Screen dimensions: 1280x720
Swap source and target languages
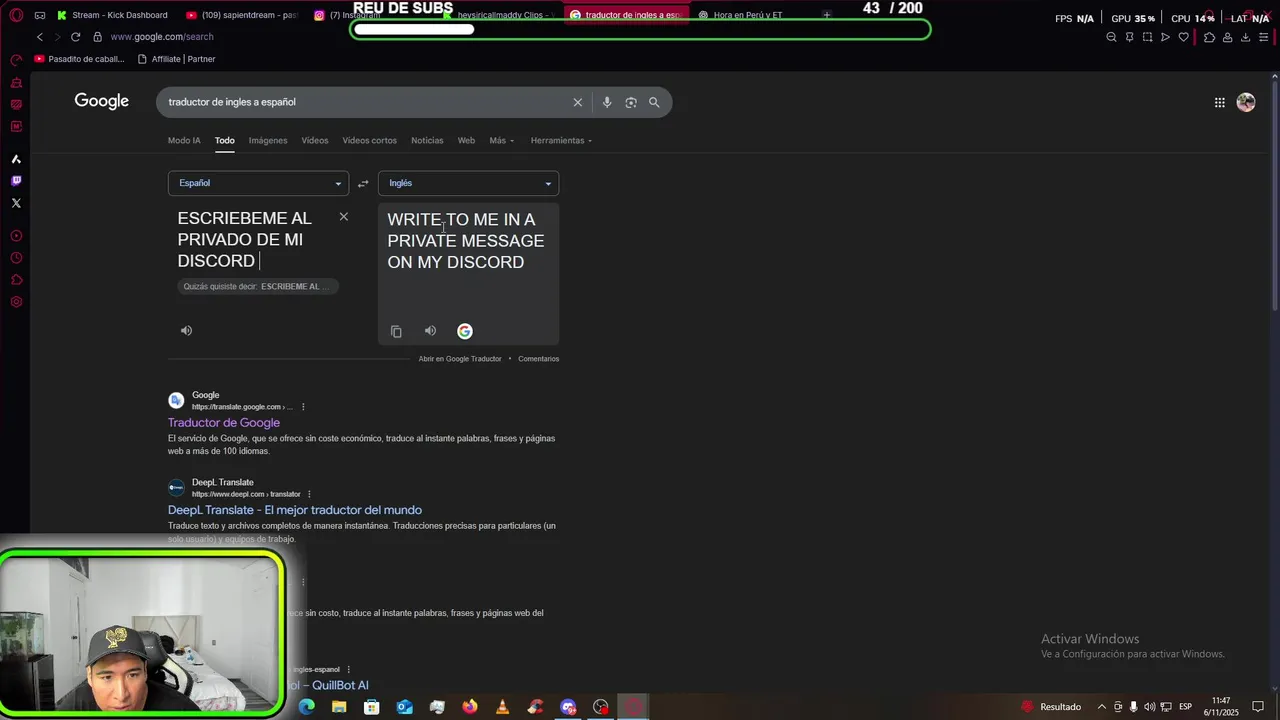click(x=363, y=183)
